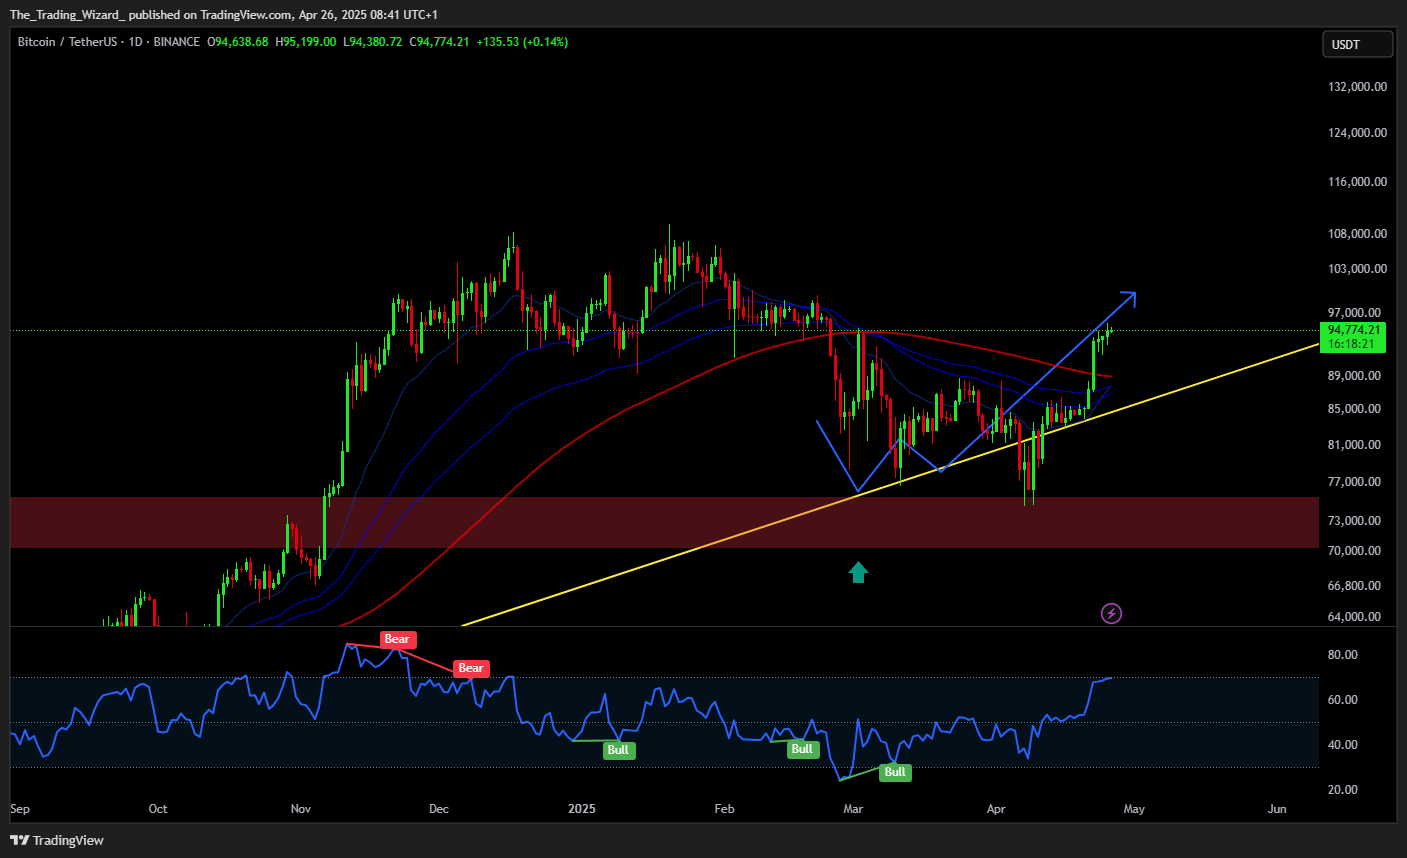Image resolution: width=1407 pixels, height=858 pixels.
Task: Click the teal up arrow marker below support zone
Action: click(x=858, y=572)
